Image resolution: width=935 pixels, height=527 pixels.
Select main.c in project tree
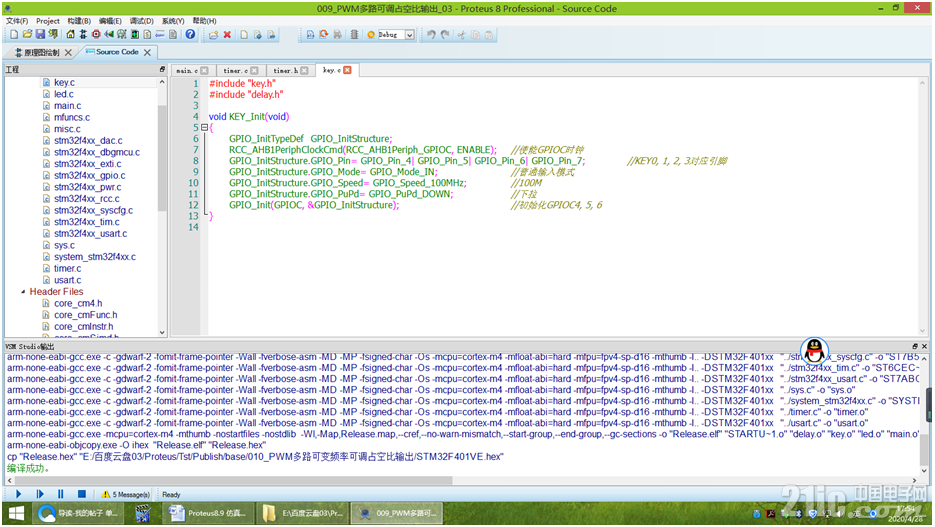coord(67,106)
